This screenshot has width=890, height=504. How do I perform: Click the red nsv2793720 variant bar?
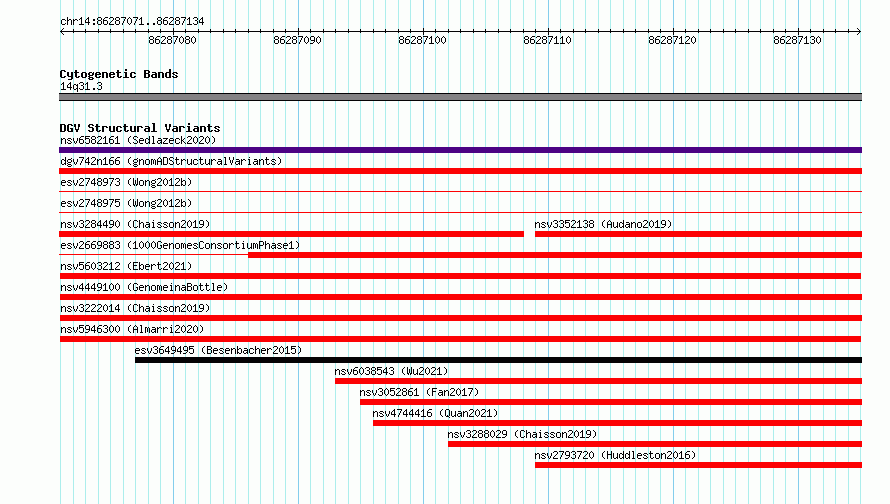pos(698,465)
